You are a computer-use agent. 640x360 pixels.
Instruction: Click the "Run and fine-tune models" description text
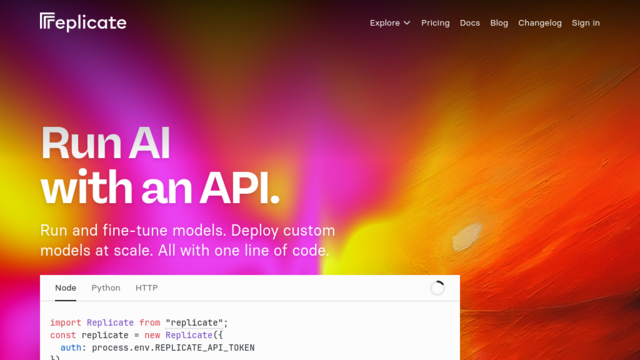tap(188, 240)
